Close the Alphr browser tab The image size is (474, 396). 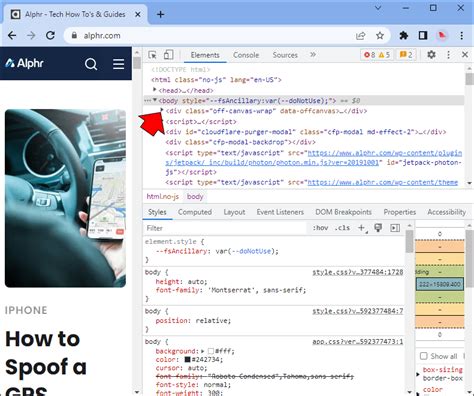(138, 15)
